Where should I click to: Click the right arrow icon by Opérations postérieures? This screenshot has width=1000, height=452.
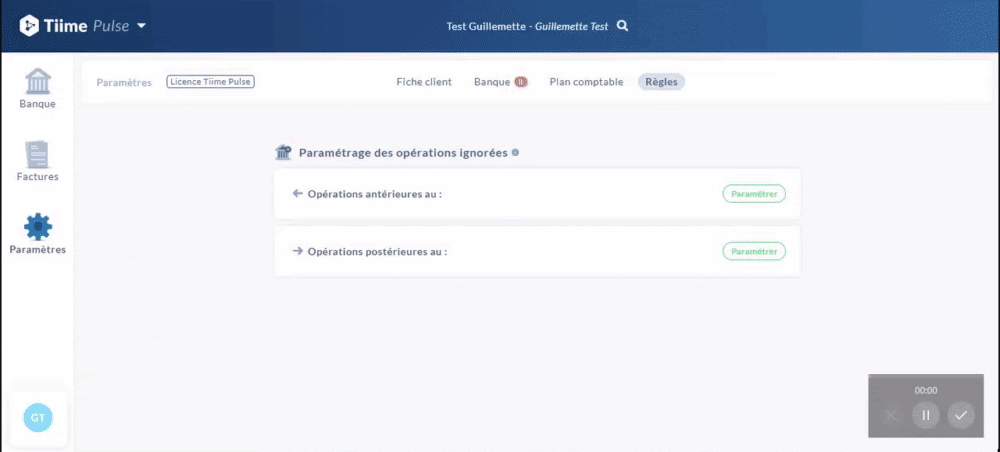(x=297, y=251)
